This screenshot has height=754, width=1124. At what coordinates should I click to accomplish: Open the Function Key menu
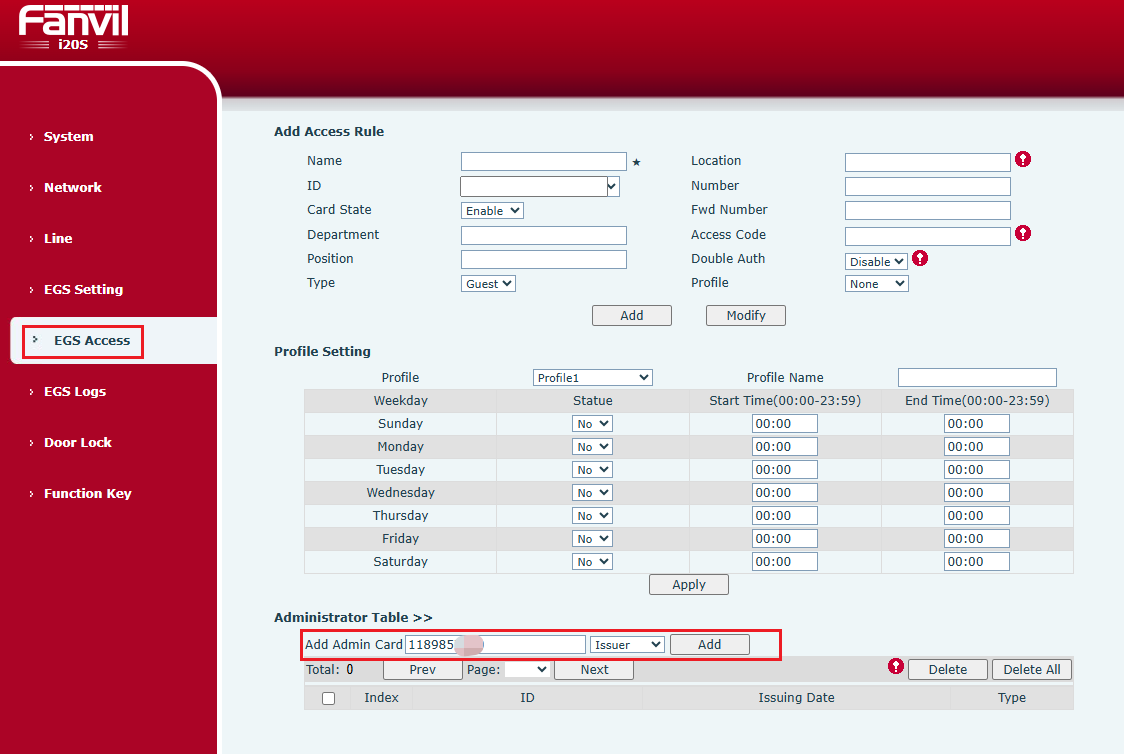tap(87, 493)
